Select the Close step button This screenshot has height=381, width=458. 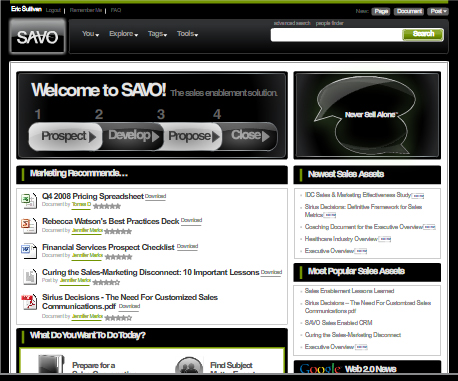click(x=249, y=136)
